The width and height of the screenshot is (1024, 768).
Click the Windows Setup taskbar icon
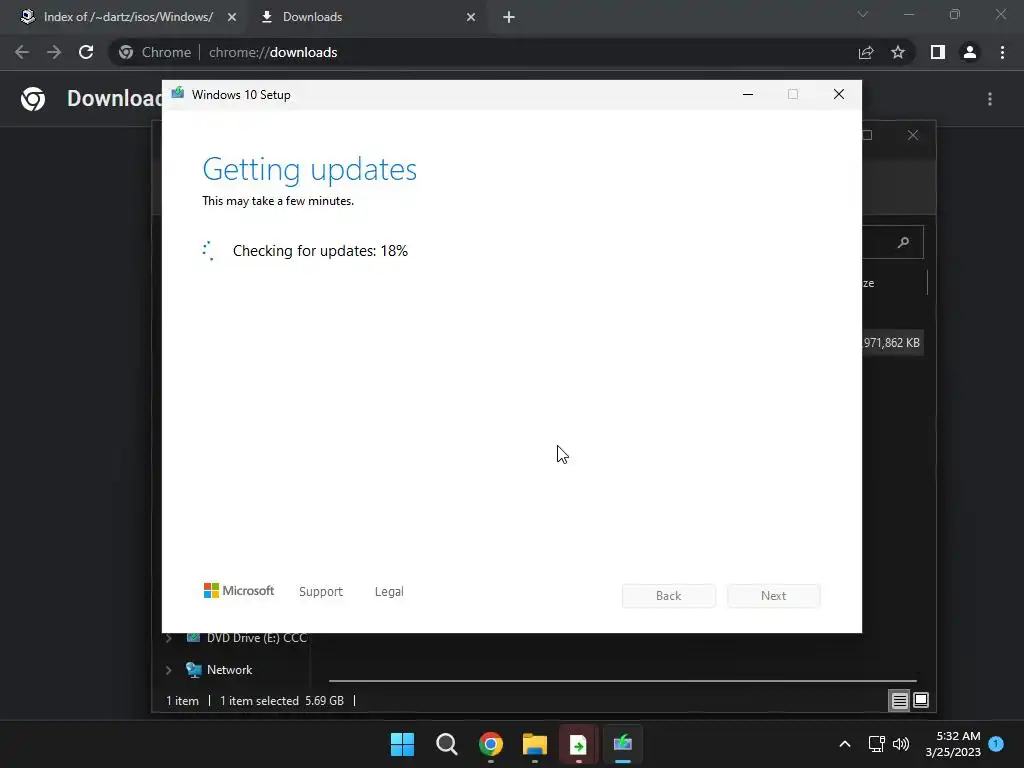[x=622, y=744]
